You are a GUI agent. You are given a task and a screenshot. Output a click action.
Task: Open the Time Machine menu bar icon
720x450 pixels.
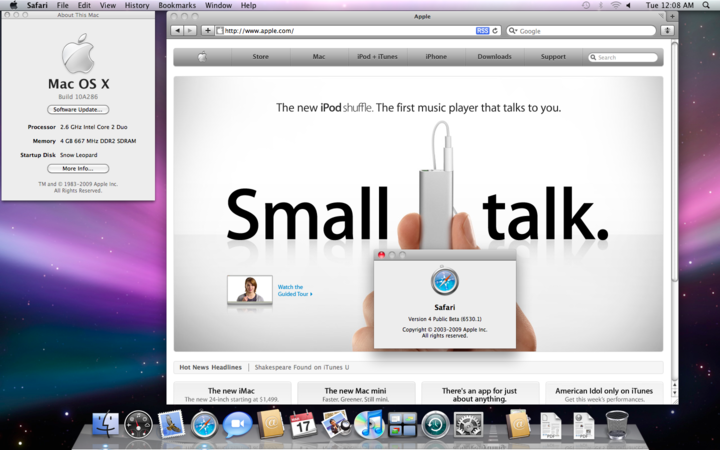[x=586, y=5]
